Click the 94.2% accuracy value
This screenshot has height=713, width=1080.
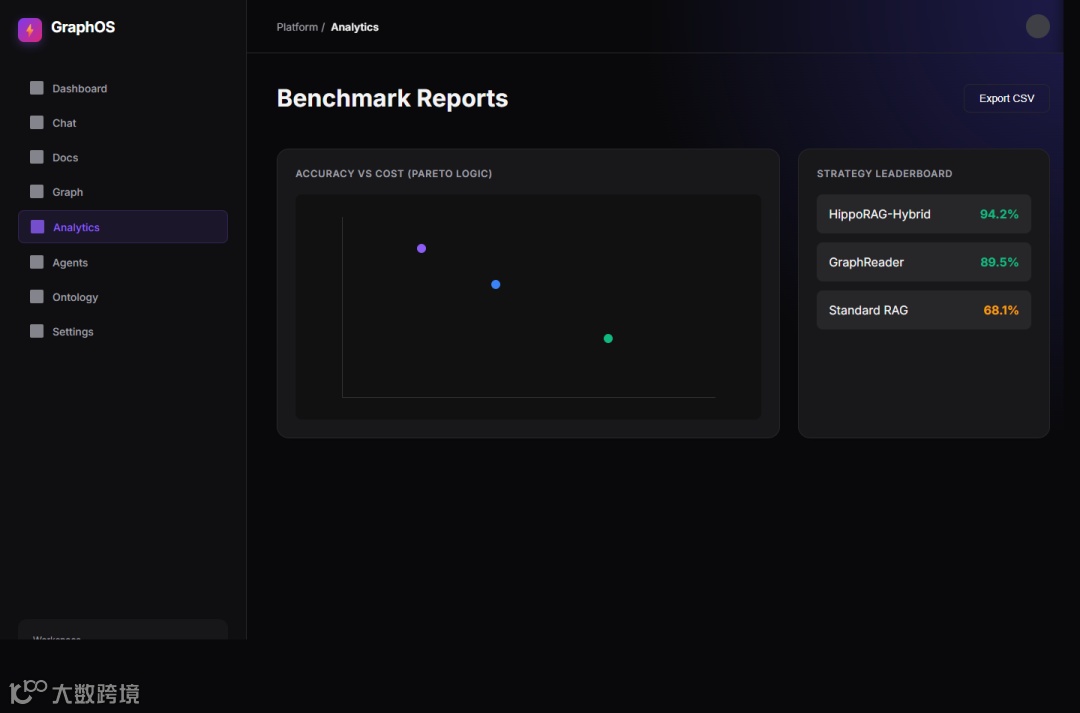point(999,214)
